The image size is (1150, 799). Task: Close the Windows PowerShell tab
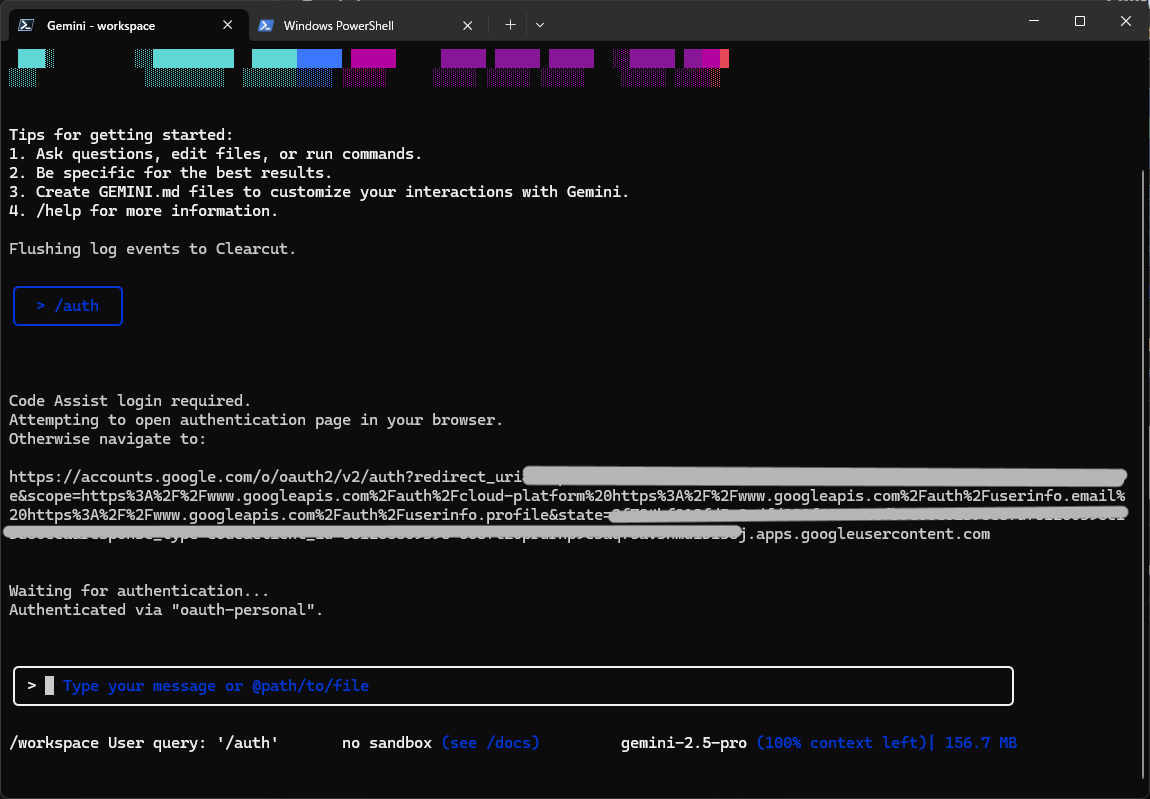467,25
